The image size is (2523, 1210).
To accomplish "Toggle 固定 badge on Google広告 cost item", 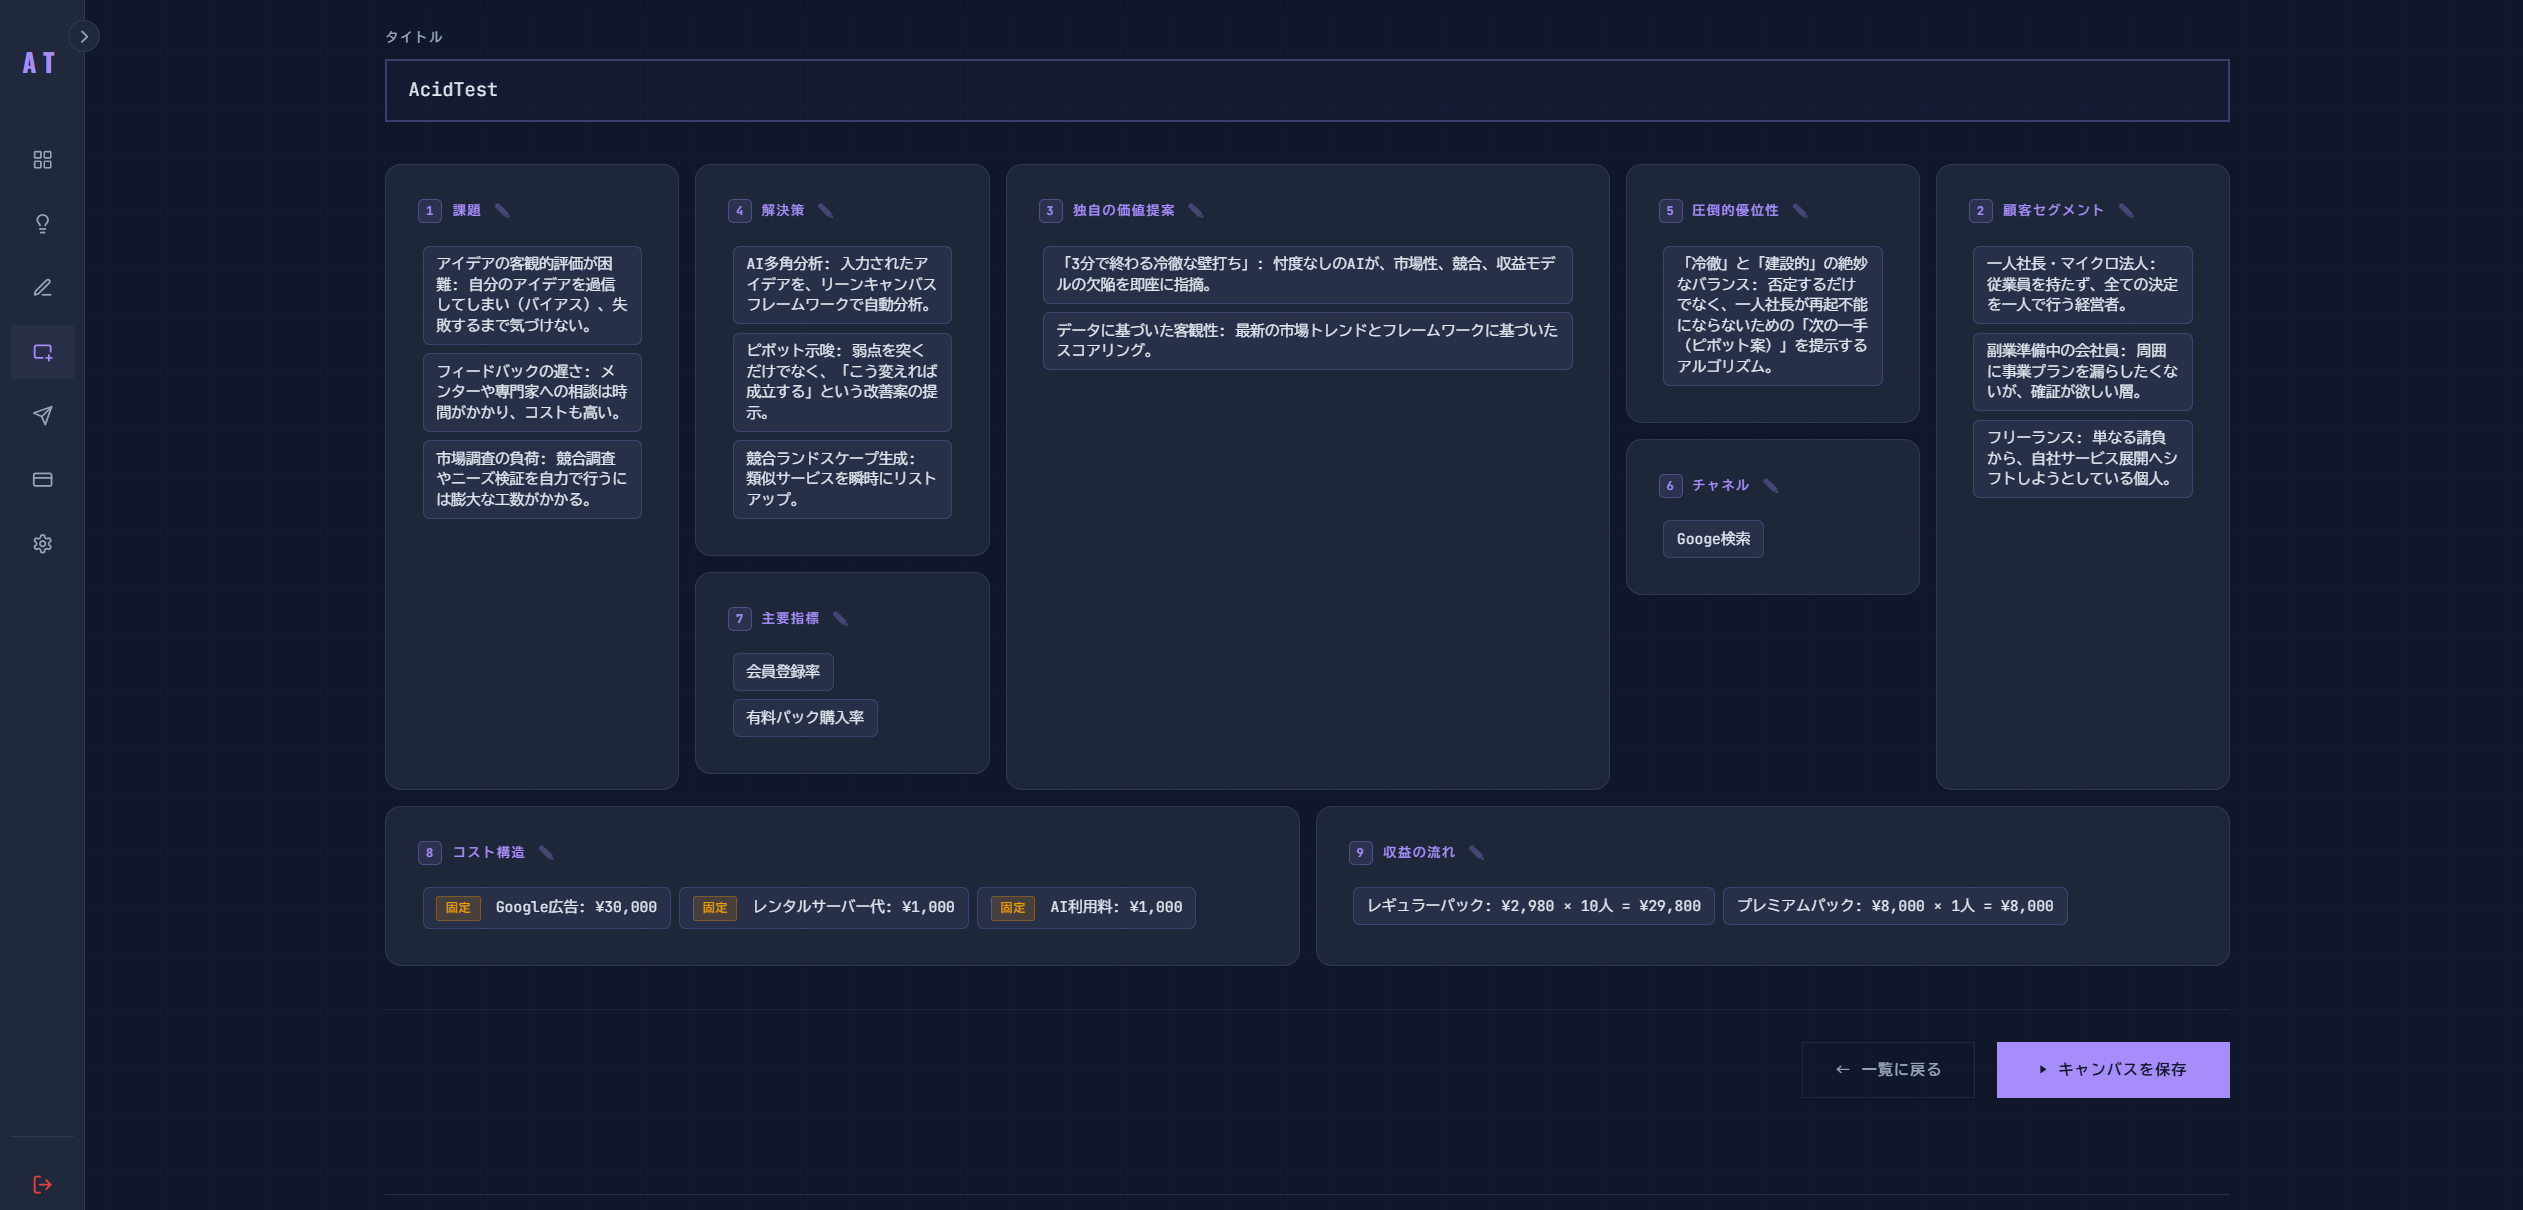I will point(458,908).
